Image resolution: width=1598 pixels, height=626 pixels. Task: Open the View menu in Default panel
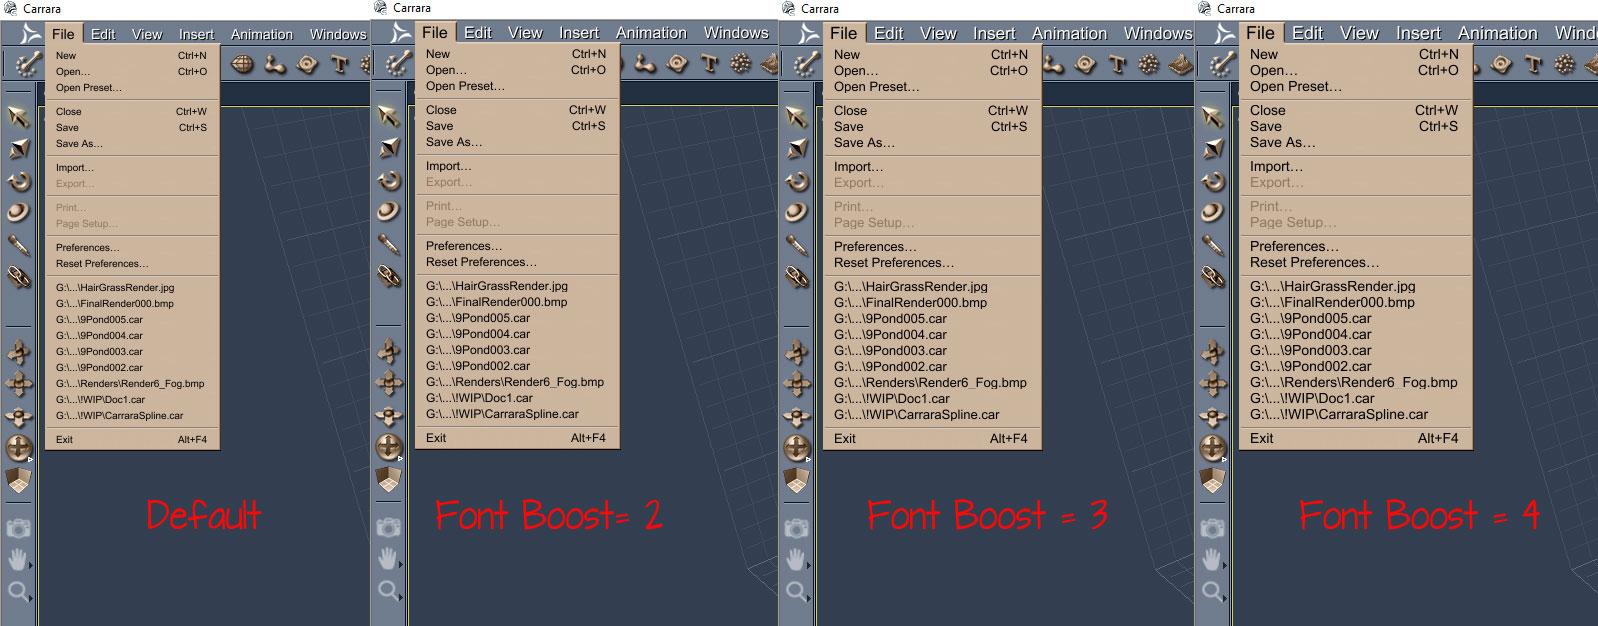[146, 34]
